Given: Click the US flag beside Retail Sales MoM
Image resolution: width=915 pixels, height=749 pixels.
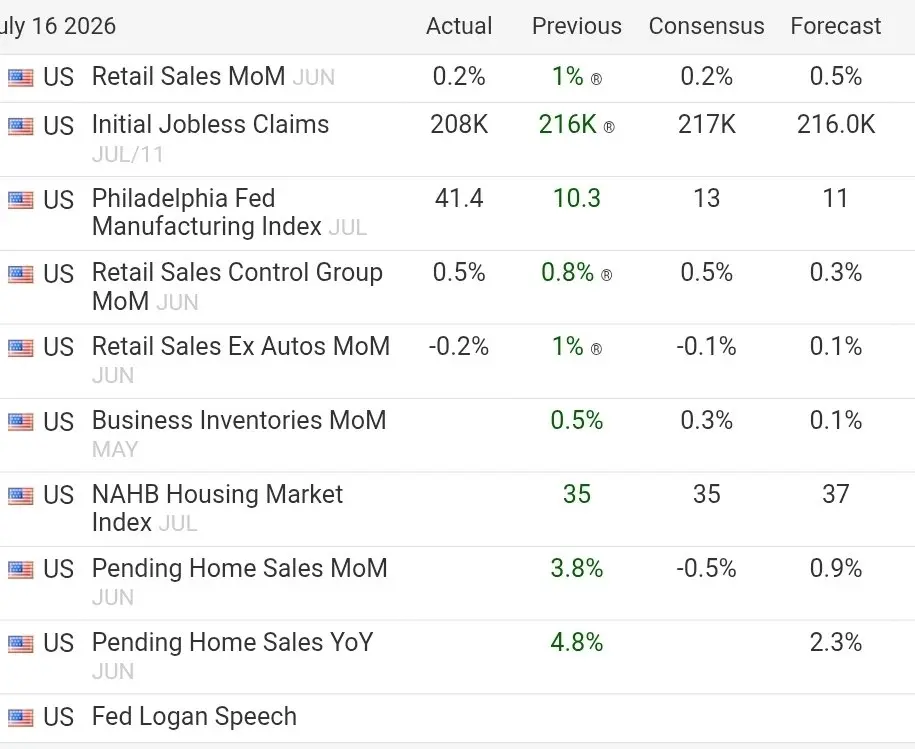Looking at the screenshot, I should click(x=20, y=78).
